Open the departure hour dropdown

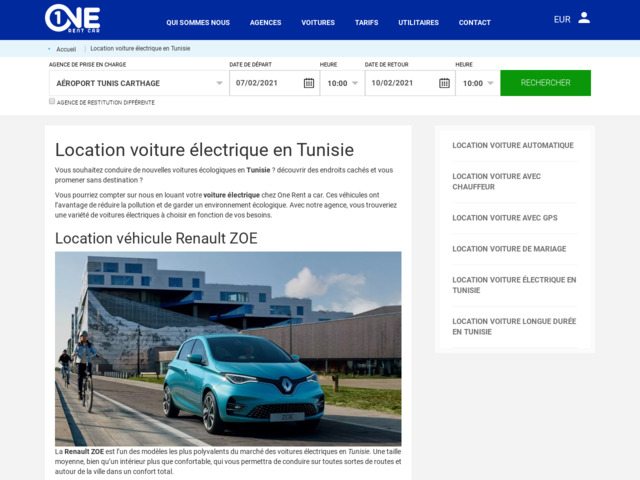[x=342, y=83]
